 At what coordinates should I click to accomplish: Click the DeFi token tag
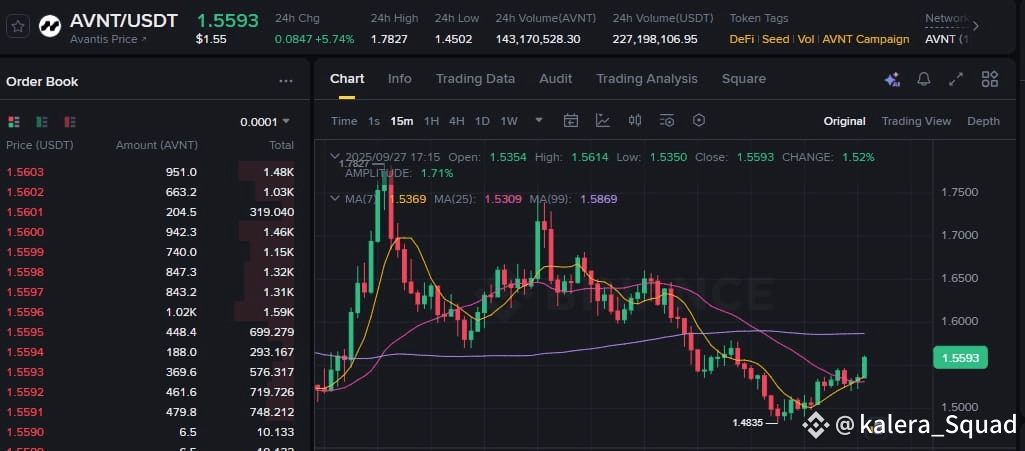(x=742, y=39)
